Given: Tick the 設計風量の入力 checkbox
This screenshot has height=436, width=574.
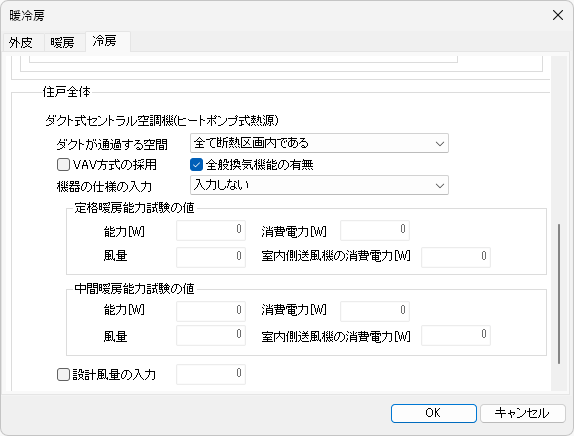Looking at the screenshot, I should pyautogui.click(x=63, y=374).
